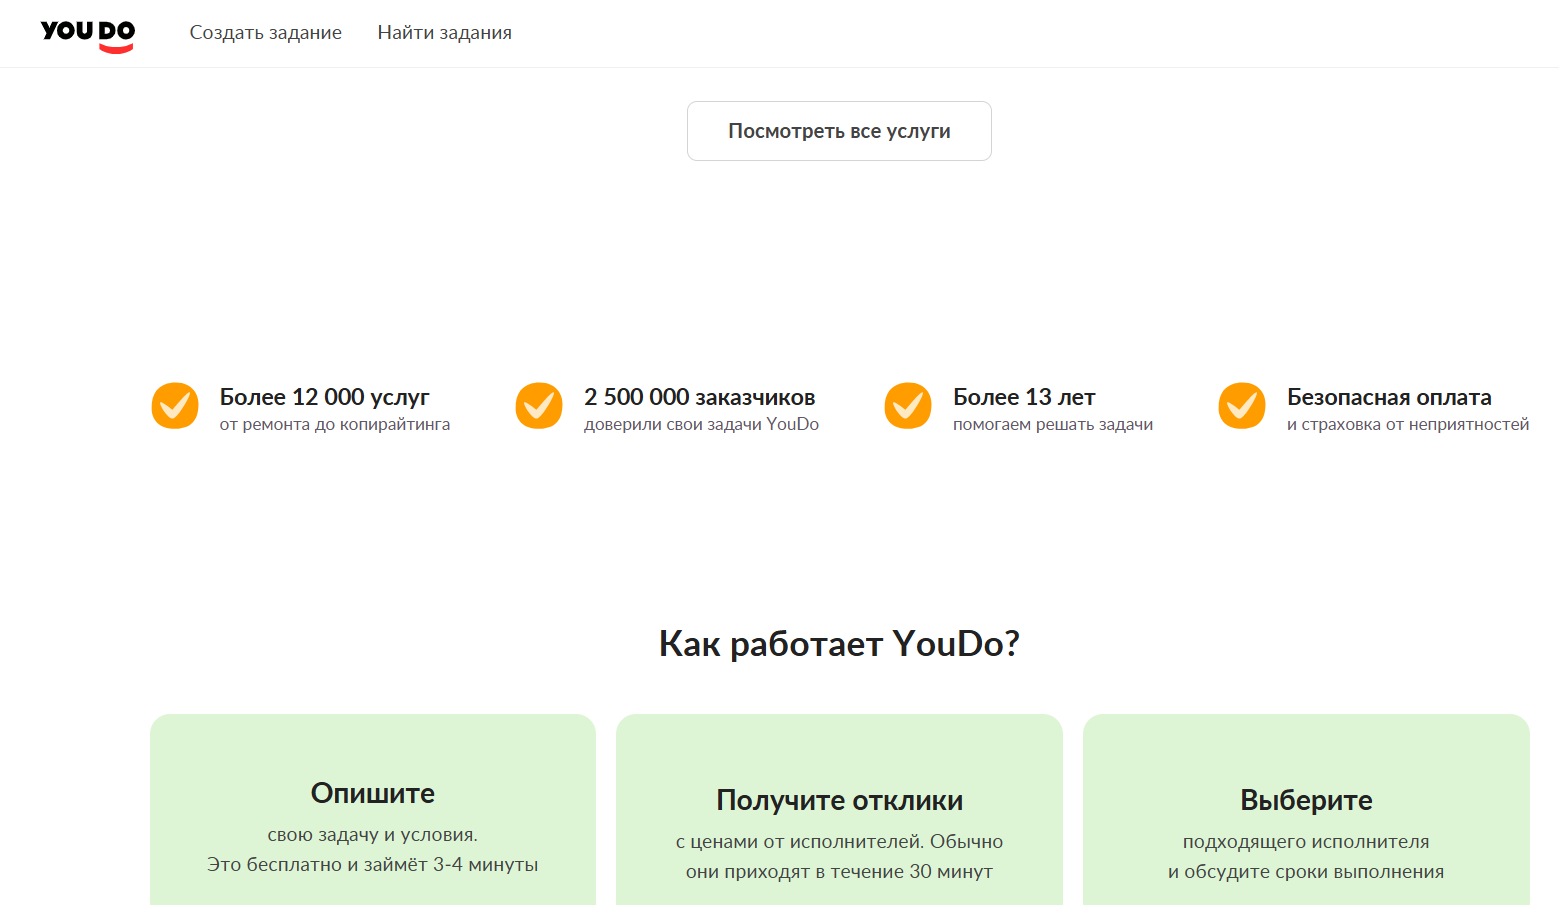Screen dimensions: 1559x905
Task: Click the checkmark icon beside 'Безопасная оплата'
Action: click(x=1242, y=406)
